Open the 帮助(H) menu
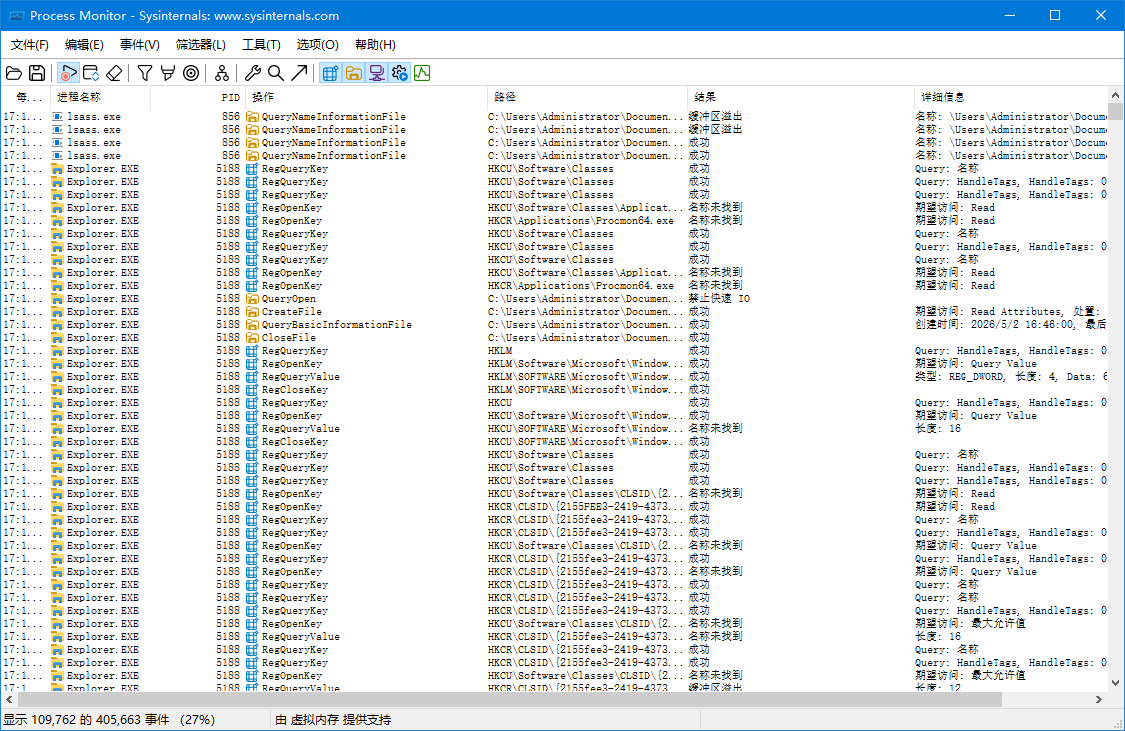Viewport: 1125px width, 731px height. pos(375,44)
